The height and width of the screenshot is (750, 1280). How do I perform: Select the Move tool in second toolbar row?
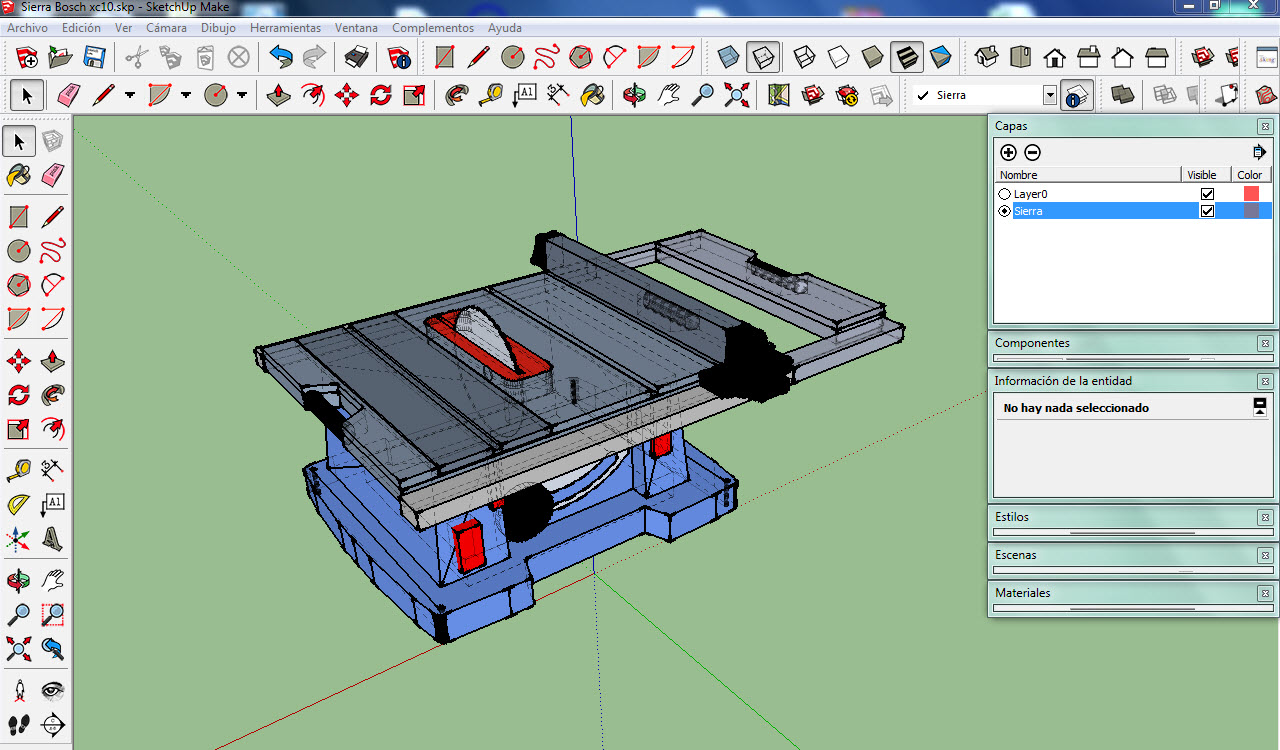(x=347, y=96)
